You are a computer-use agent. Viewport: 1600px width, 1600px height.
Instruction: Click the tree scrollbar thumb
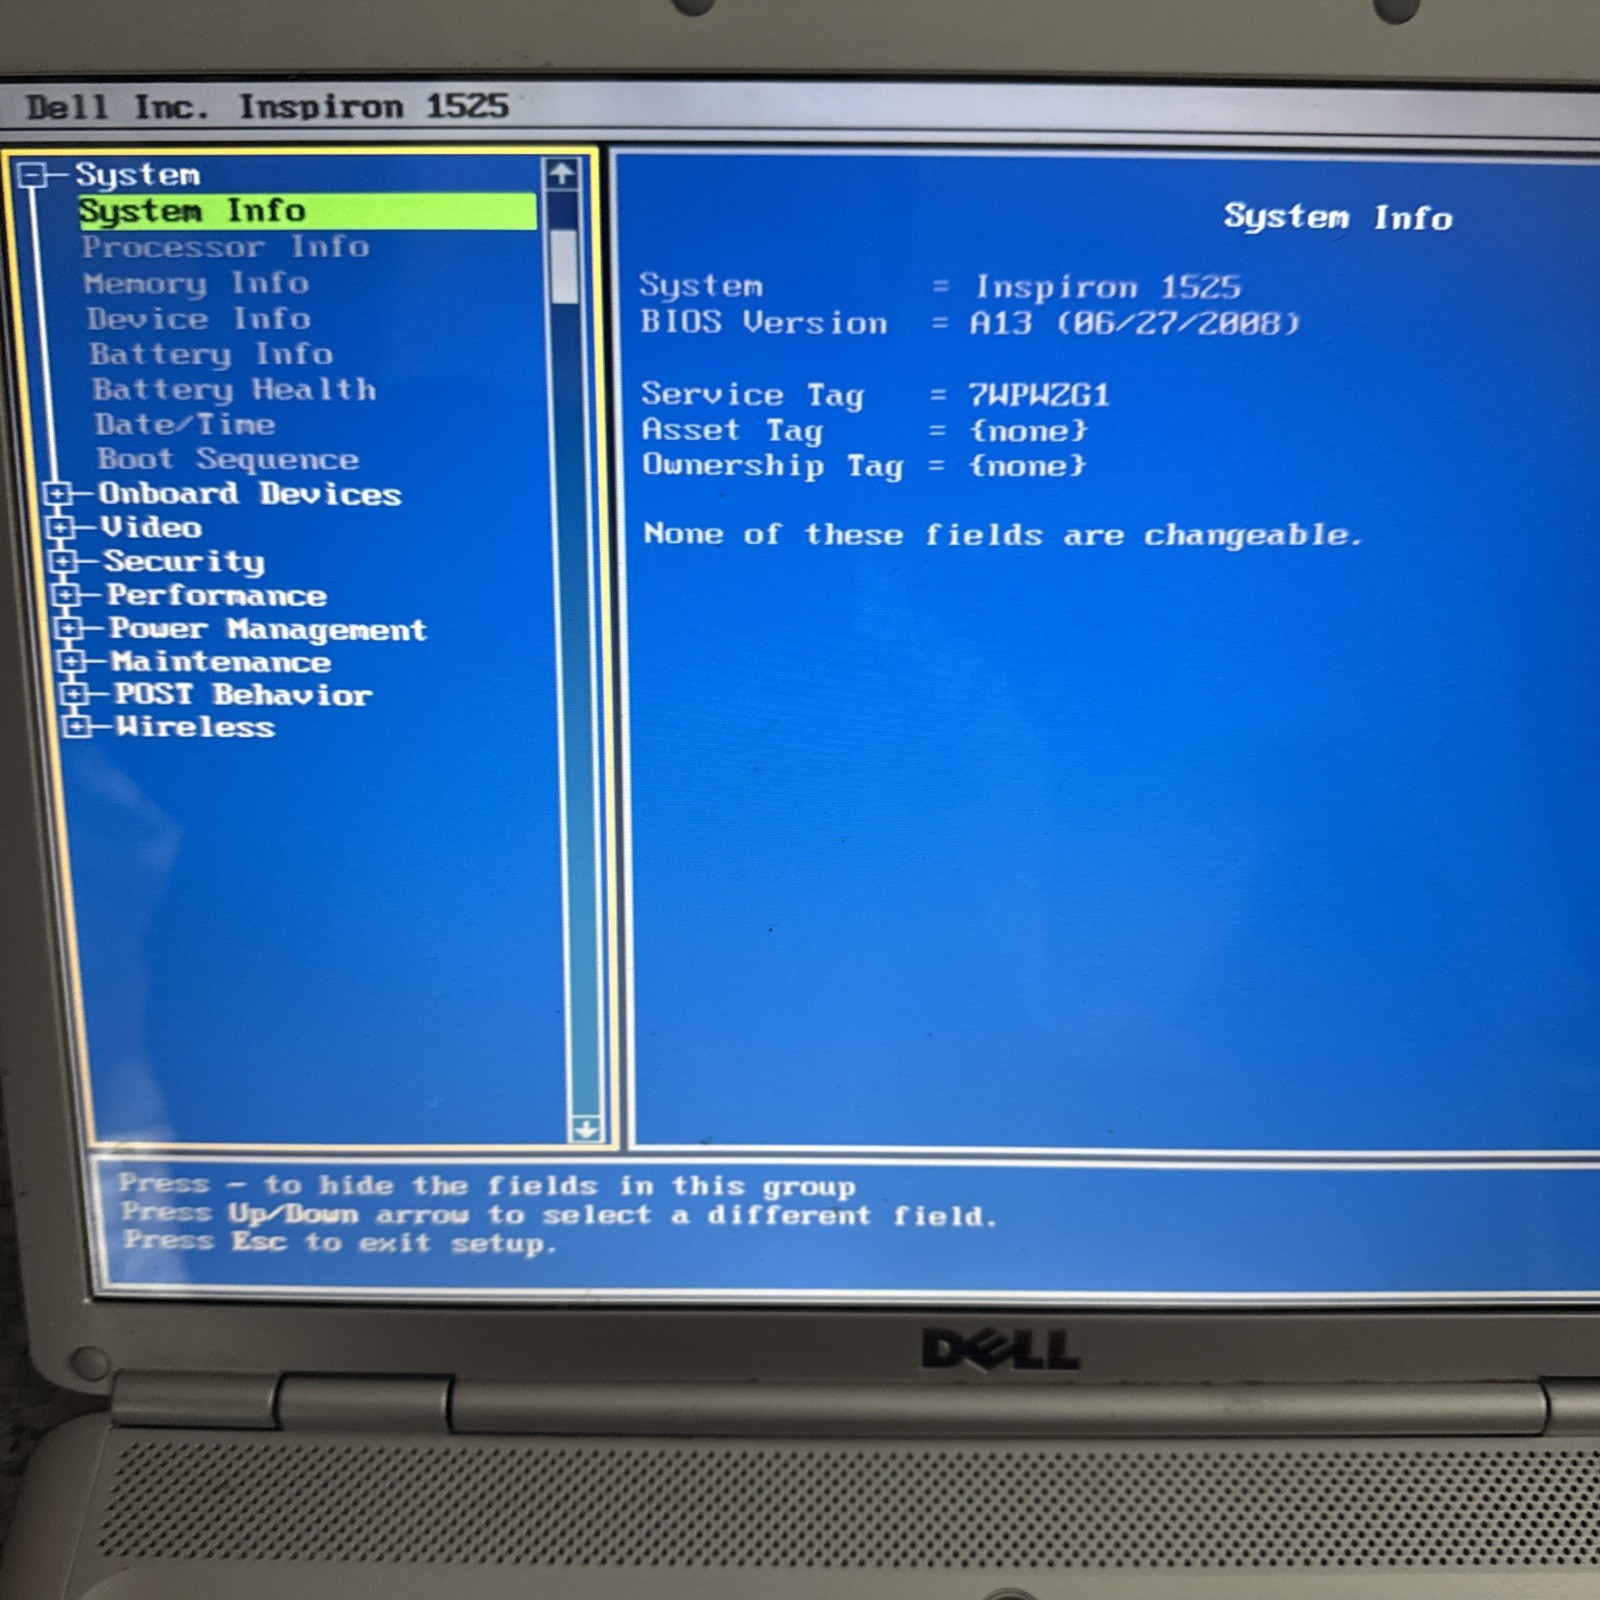[564, 266]
